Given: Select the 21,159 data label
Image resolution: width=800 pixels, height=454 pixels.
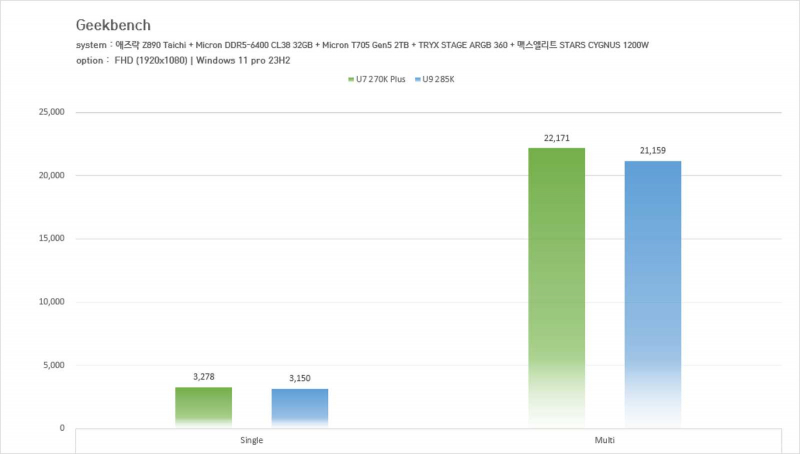Looking at the screenshot, I should 652,151.
